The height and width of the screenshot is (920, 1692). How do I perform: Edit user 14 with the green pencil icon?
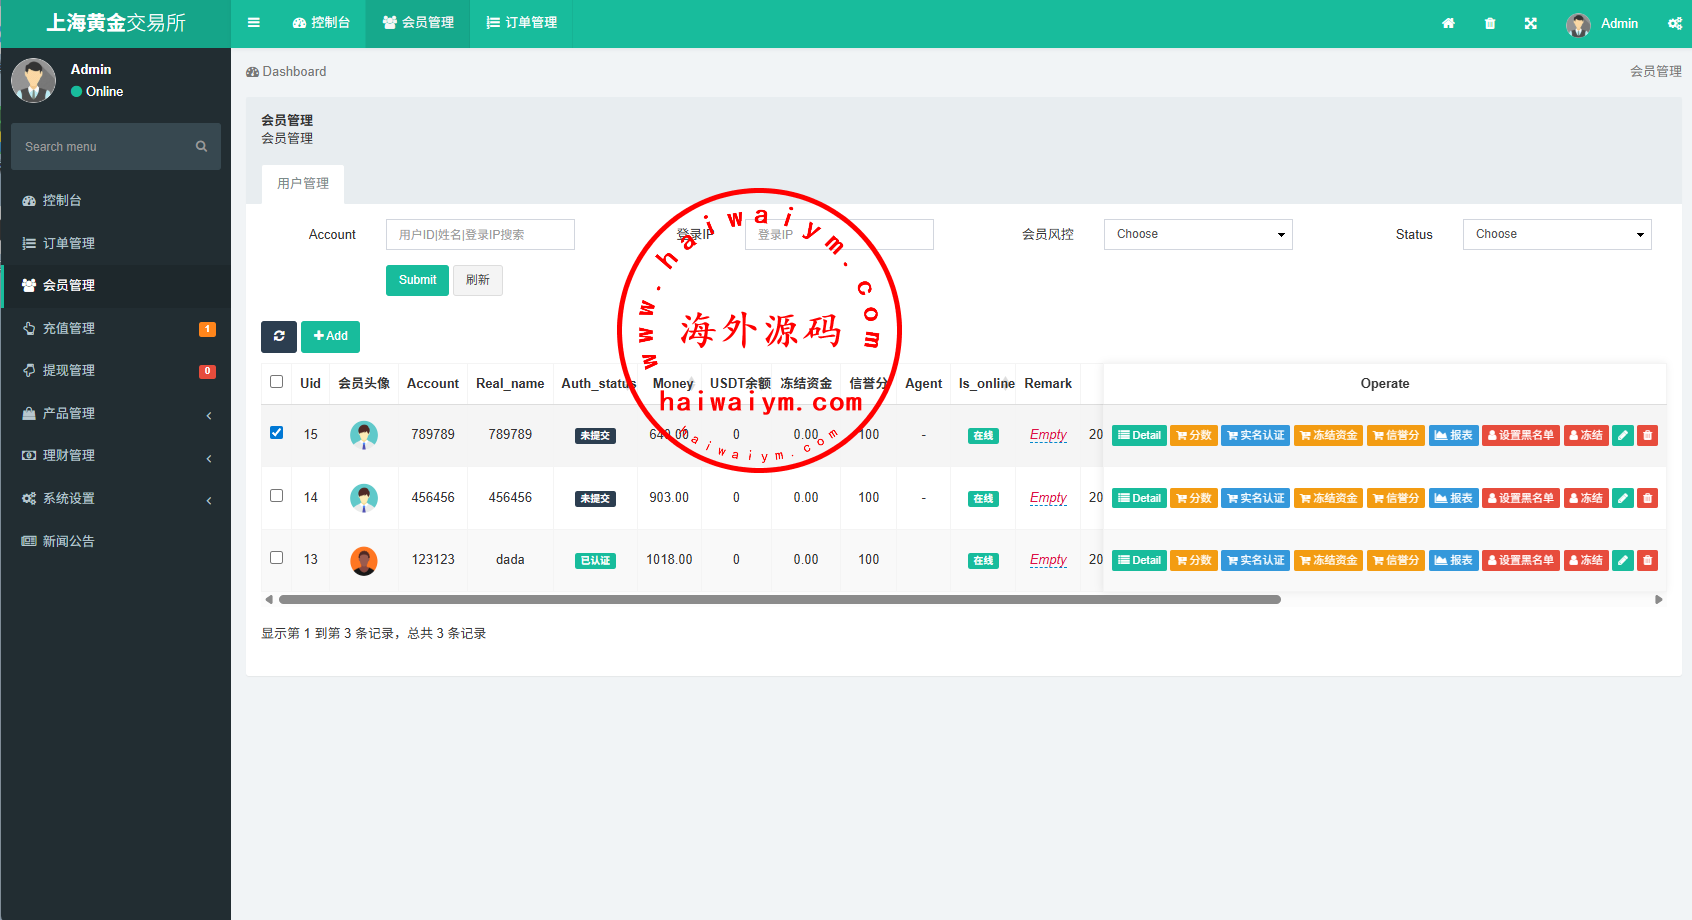coord(1623,498)
